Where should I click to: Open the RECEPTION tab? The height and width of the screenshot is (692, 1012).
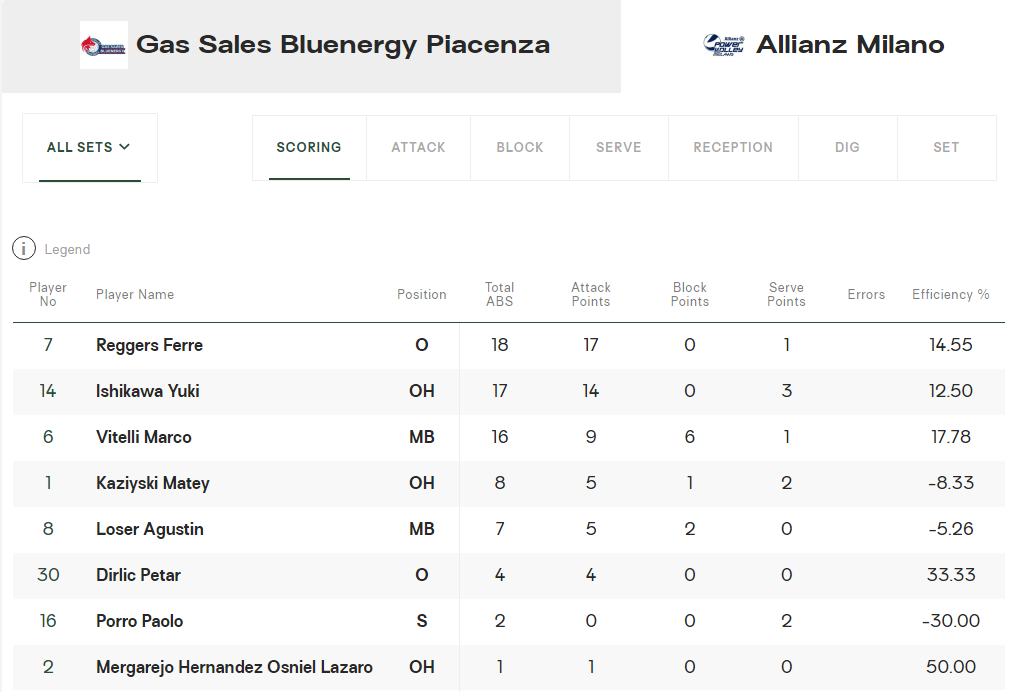coord(733,148)
